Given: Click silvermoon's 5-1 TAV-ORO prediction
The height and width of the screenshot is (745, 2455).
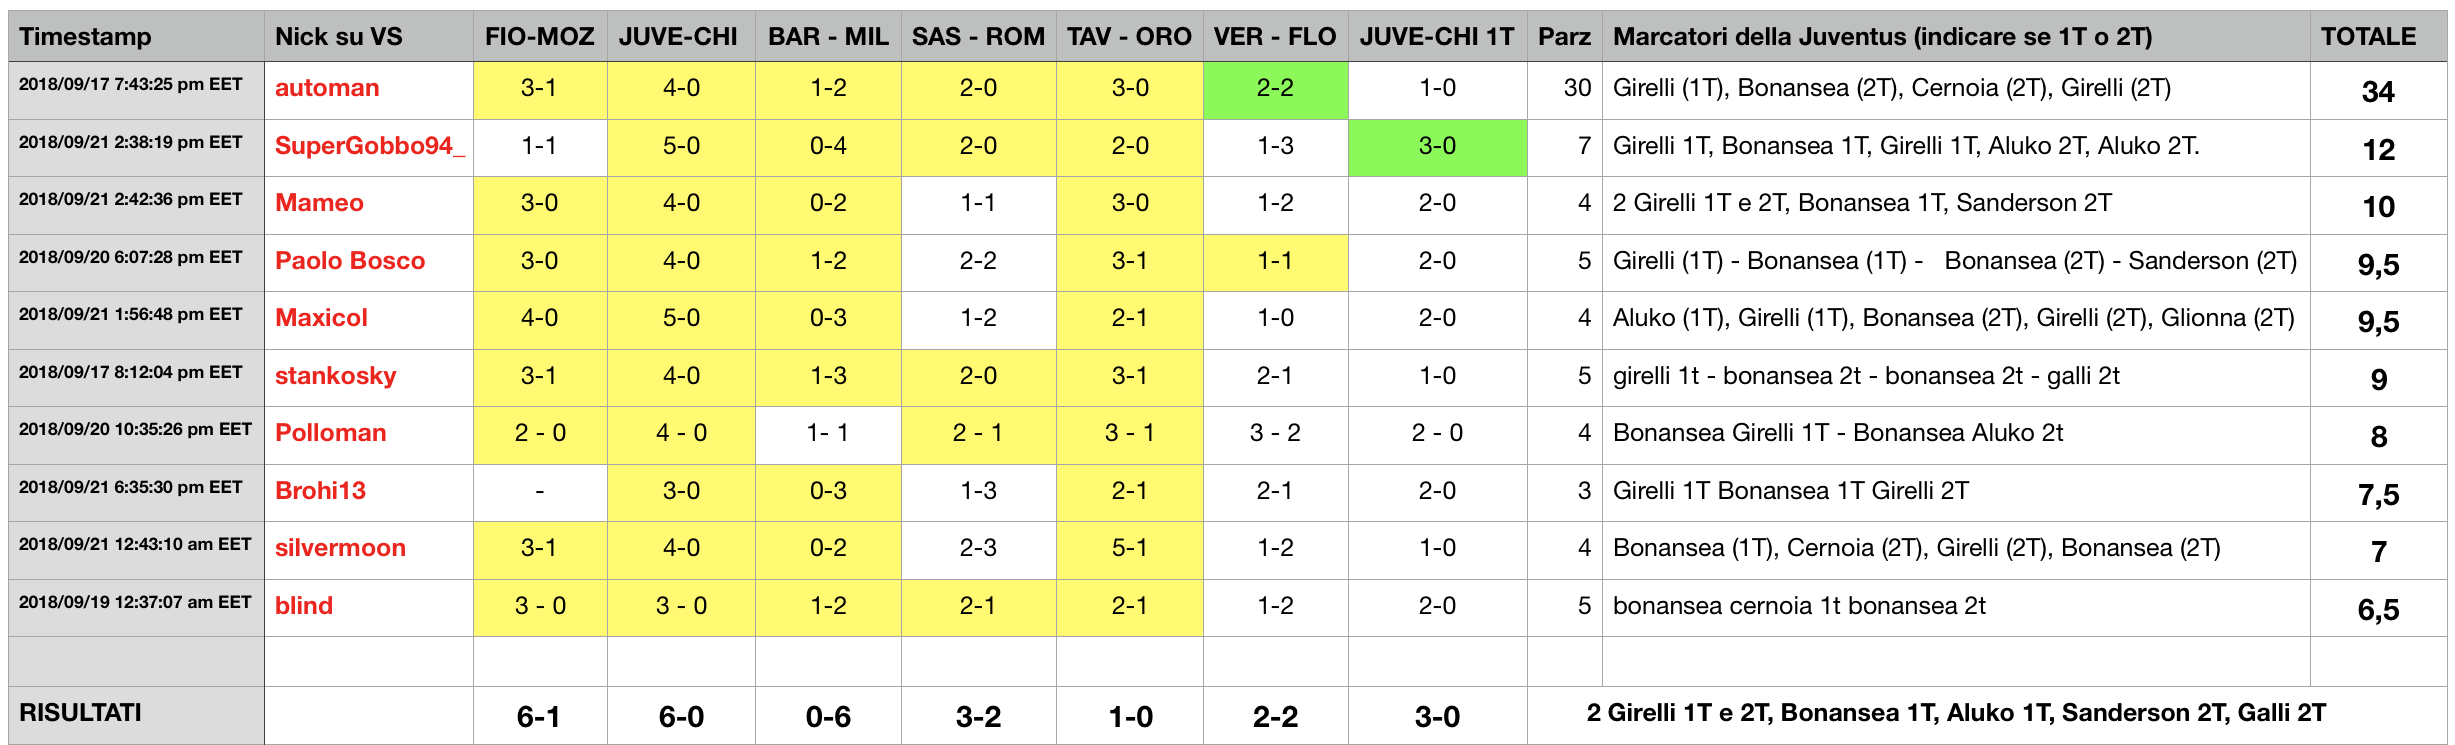Looking at the screenshot, I should [1129, 550].
